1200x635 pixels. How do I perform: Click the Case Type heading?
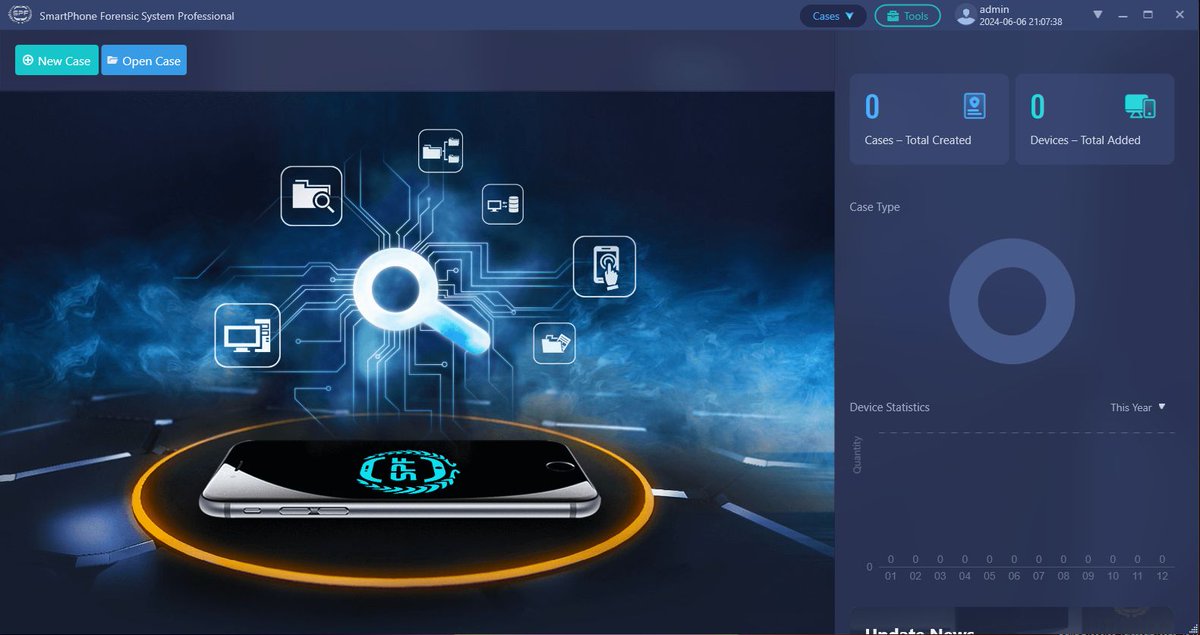pos(875,207)
